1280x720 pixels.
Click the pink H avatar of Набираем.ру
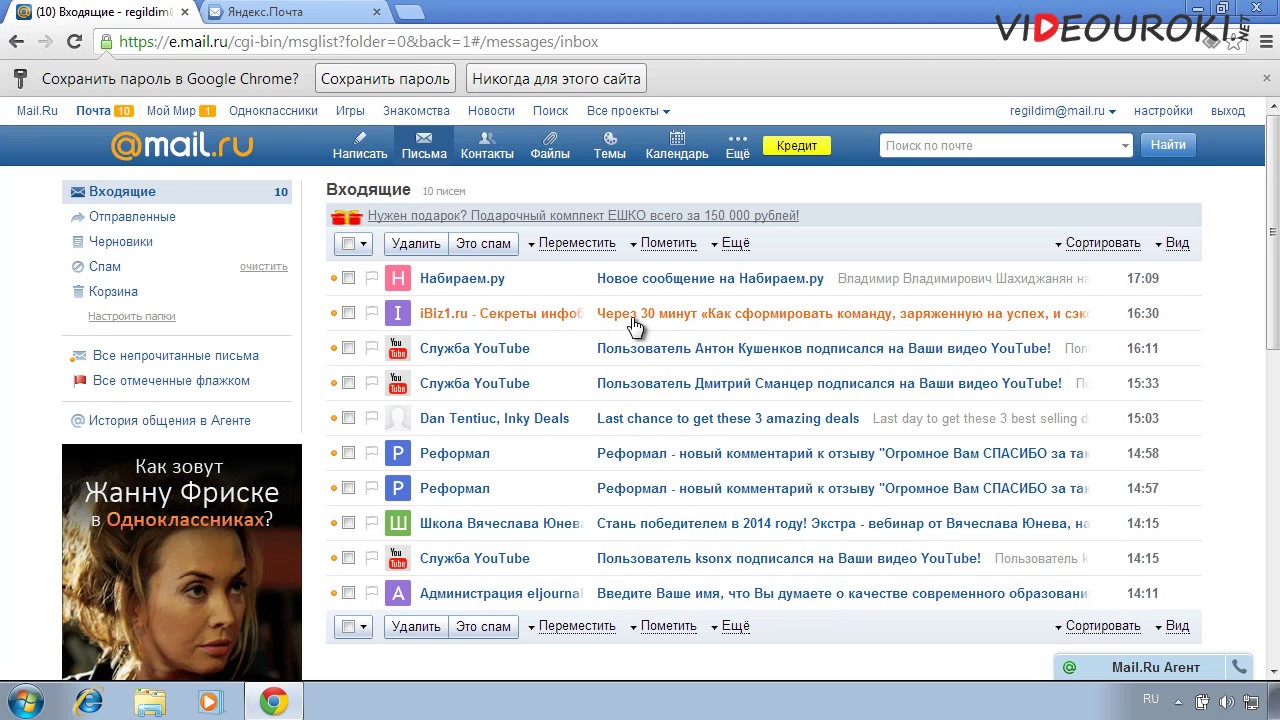click(397, 278)
